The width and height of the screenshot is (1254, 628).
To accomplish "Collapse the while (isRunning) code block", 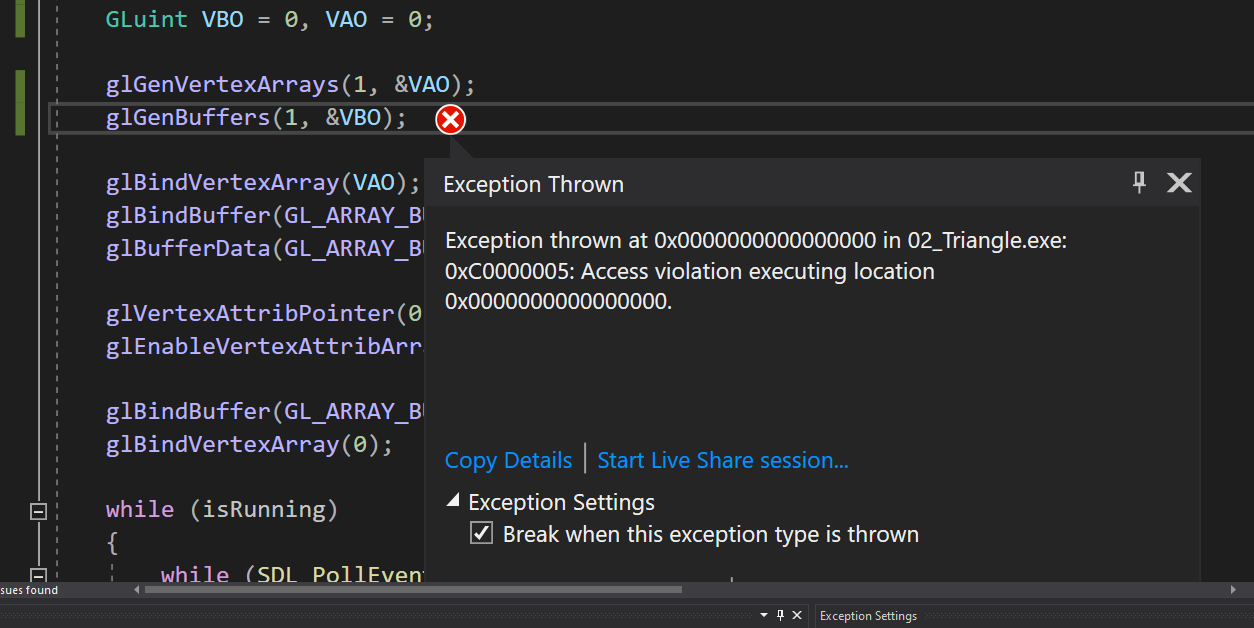I will click(38, 511).
